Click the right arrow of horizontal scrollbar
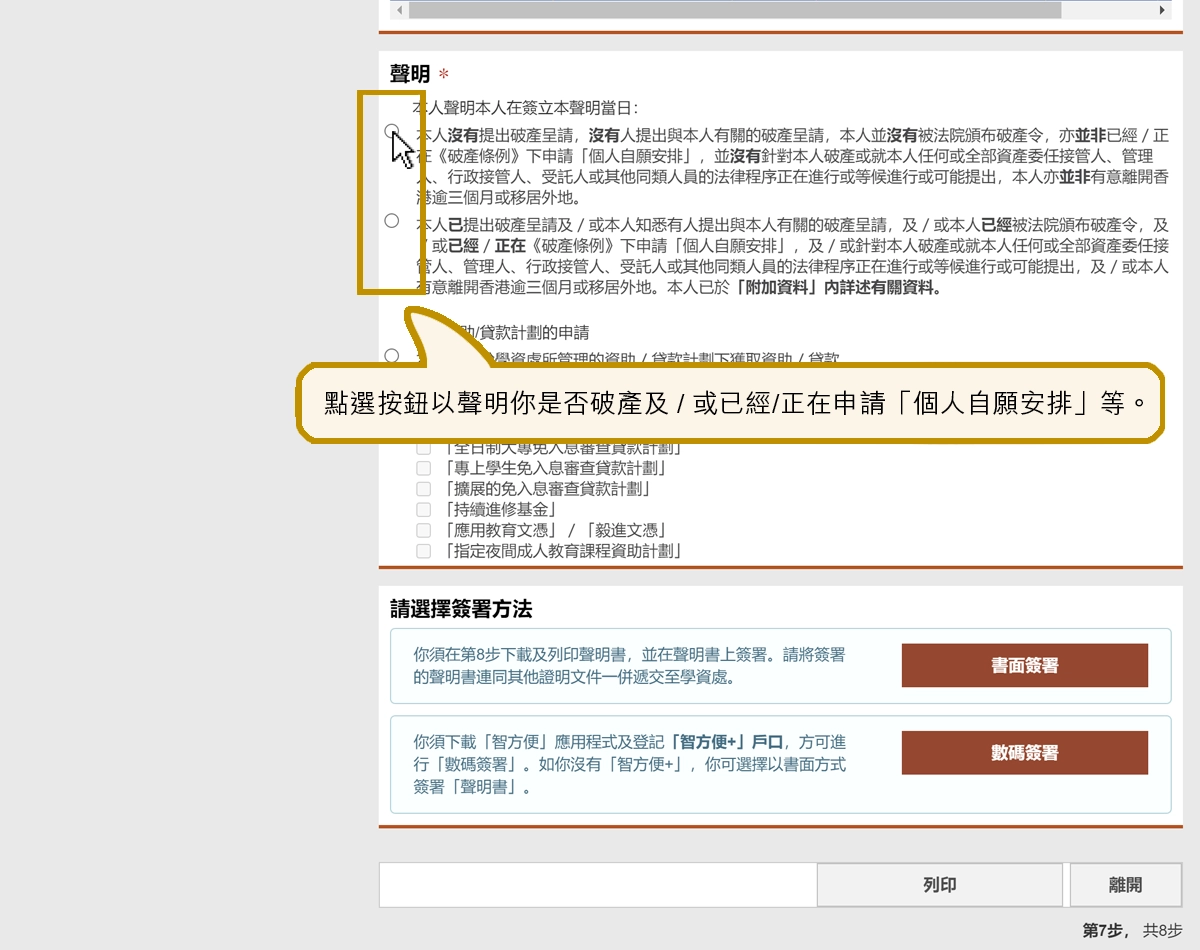 (1162, 10)
